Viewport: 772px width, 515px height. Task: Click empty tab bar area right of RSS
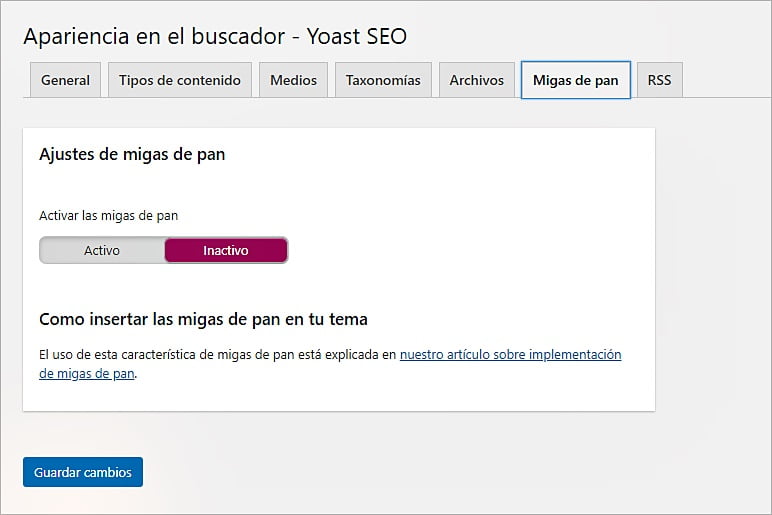(725, 80)
